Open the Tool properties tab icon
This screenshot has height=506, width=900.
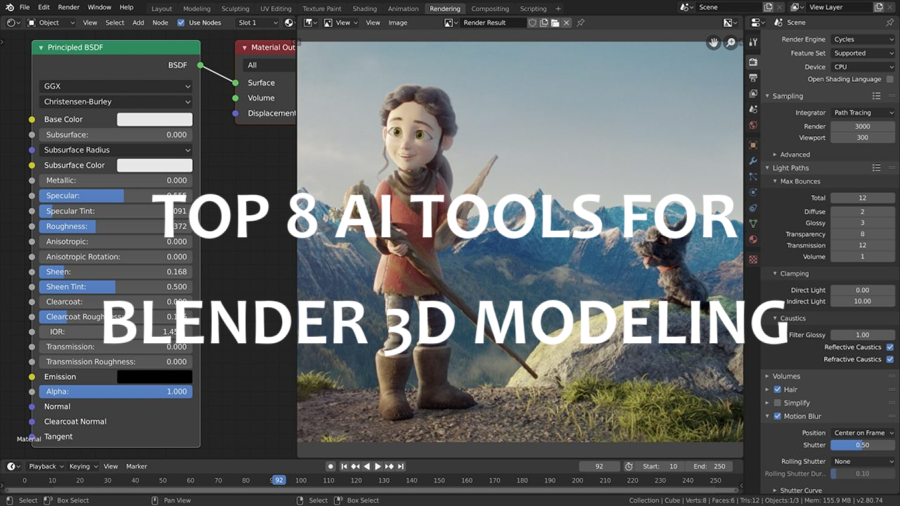753,42
